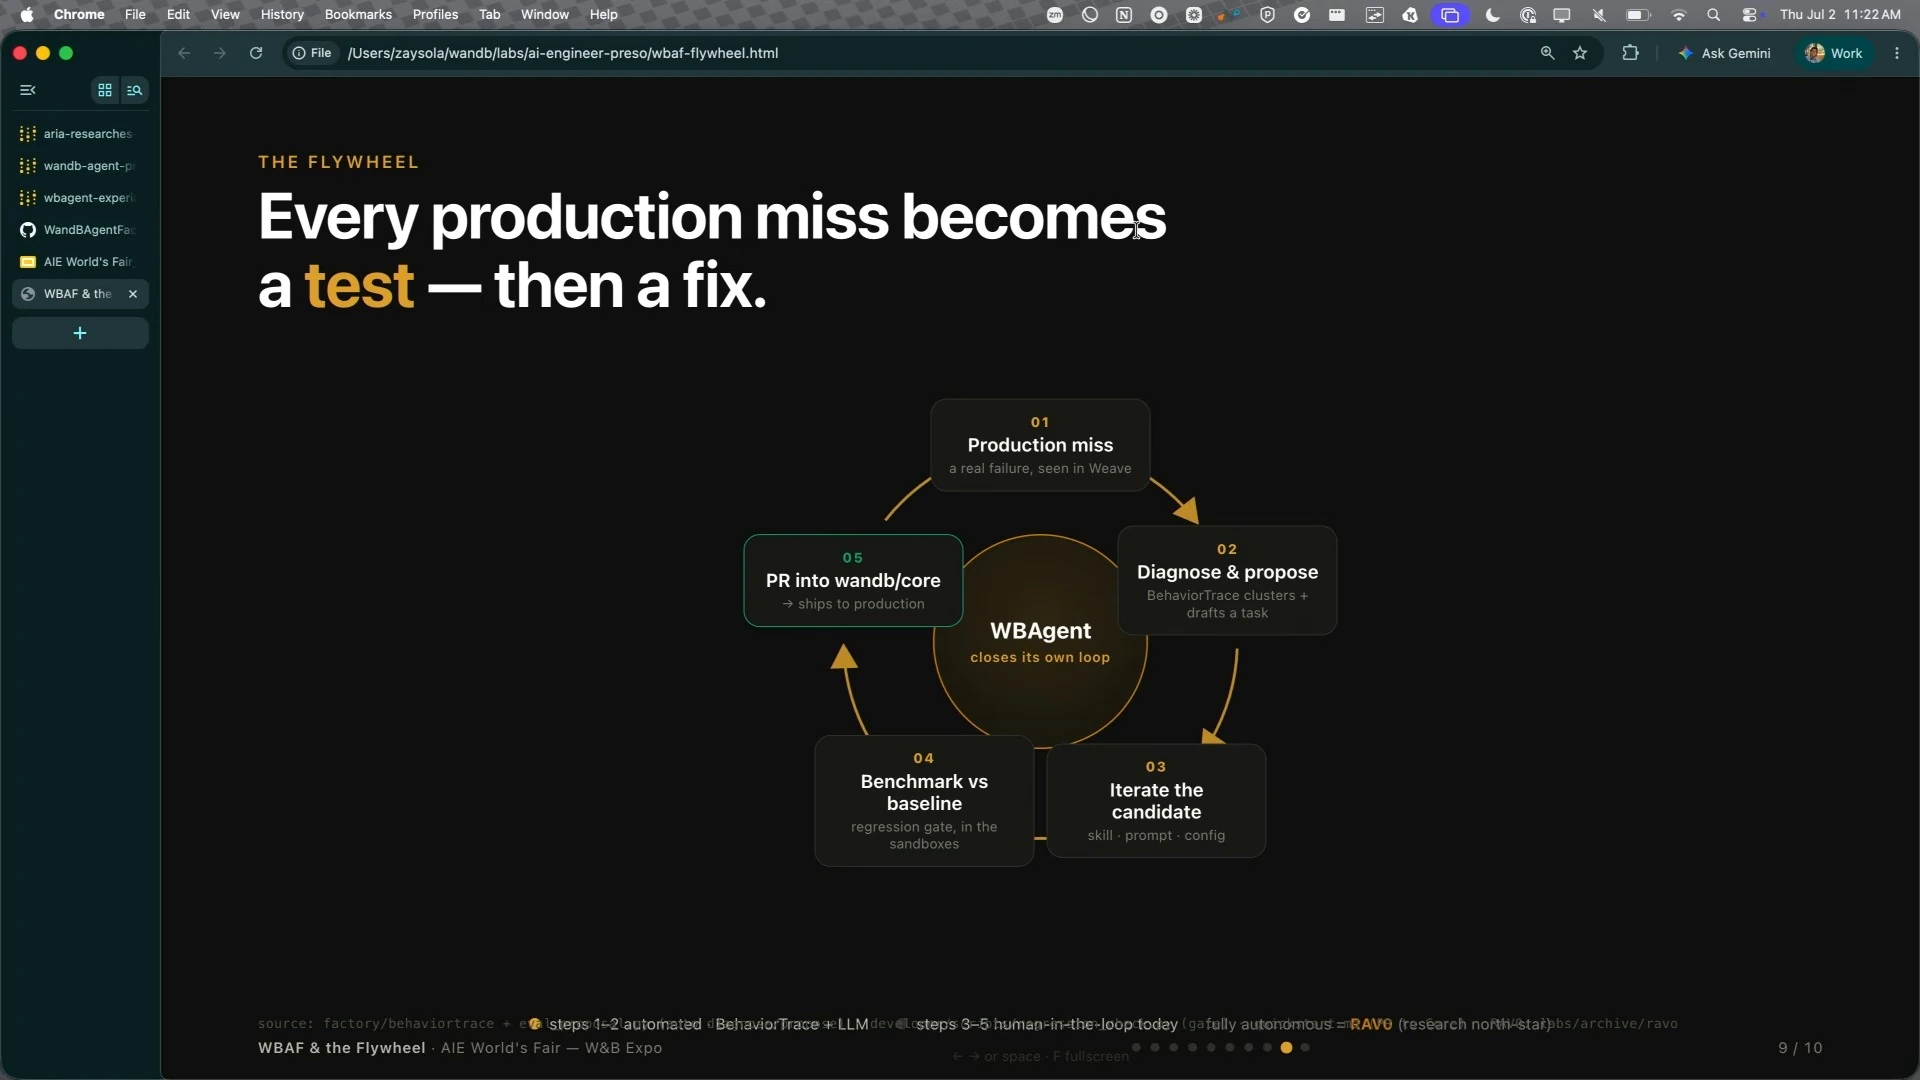Collapse the vertical tabs sidebar
The width and height of the screenshot is (1920, 1080).
coord(28,90)
